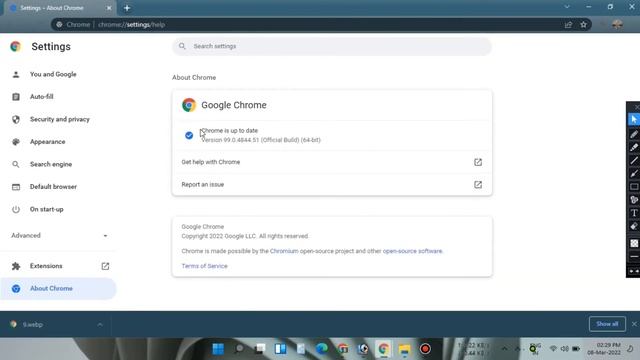Click the blue up-to-date checkmark
The image size is (640, 360).
point(189,135)
